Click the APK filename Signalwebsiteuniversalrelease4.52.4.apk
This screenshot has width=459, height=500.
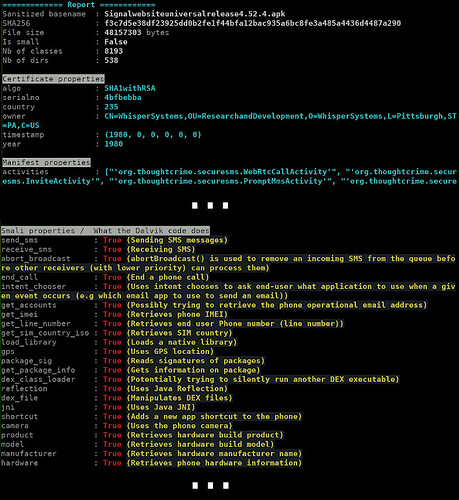(195, 14)
